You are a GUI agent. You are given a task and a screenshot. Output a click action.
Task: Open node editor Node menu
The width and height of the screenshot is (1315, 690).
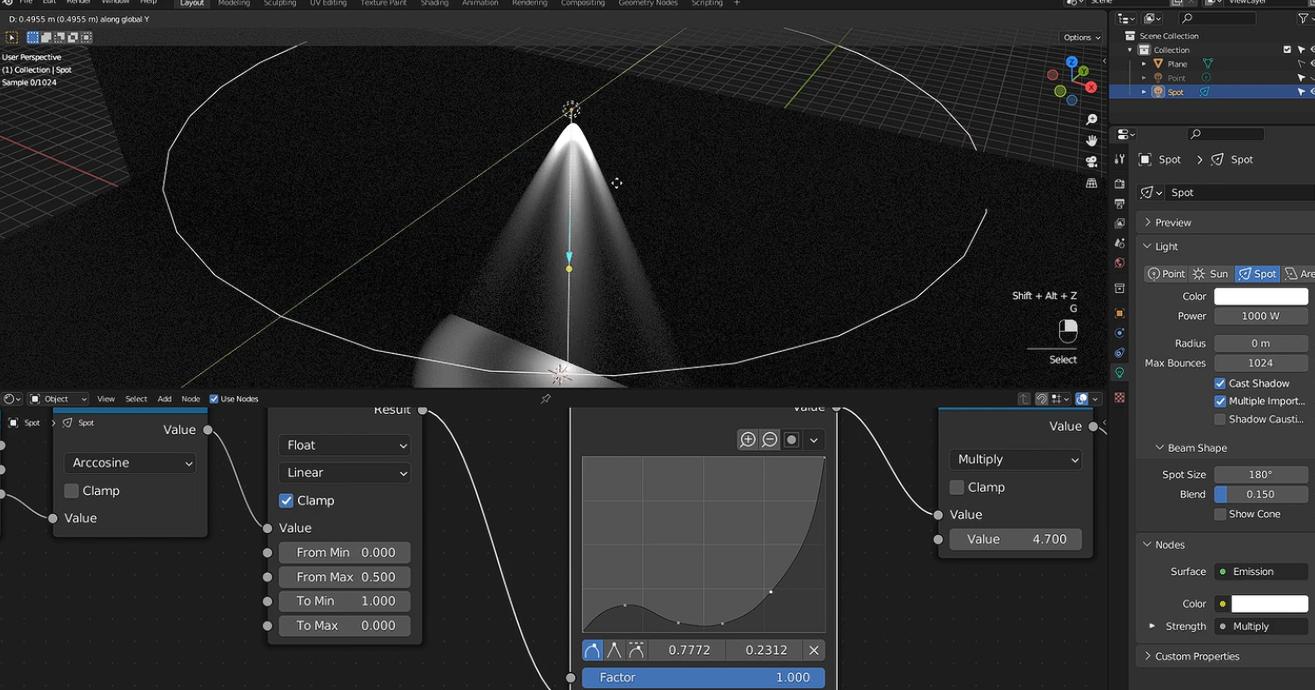[190, 399]
